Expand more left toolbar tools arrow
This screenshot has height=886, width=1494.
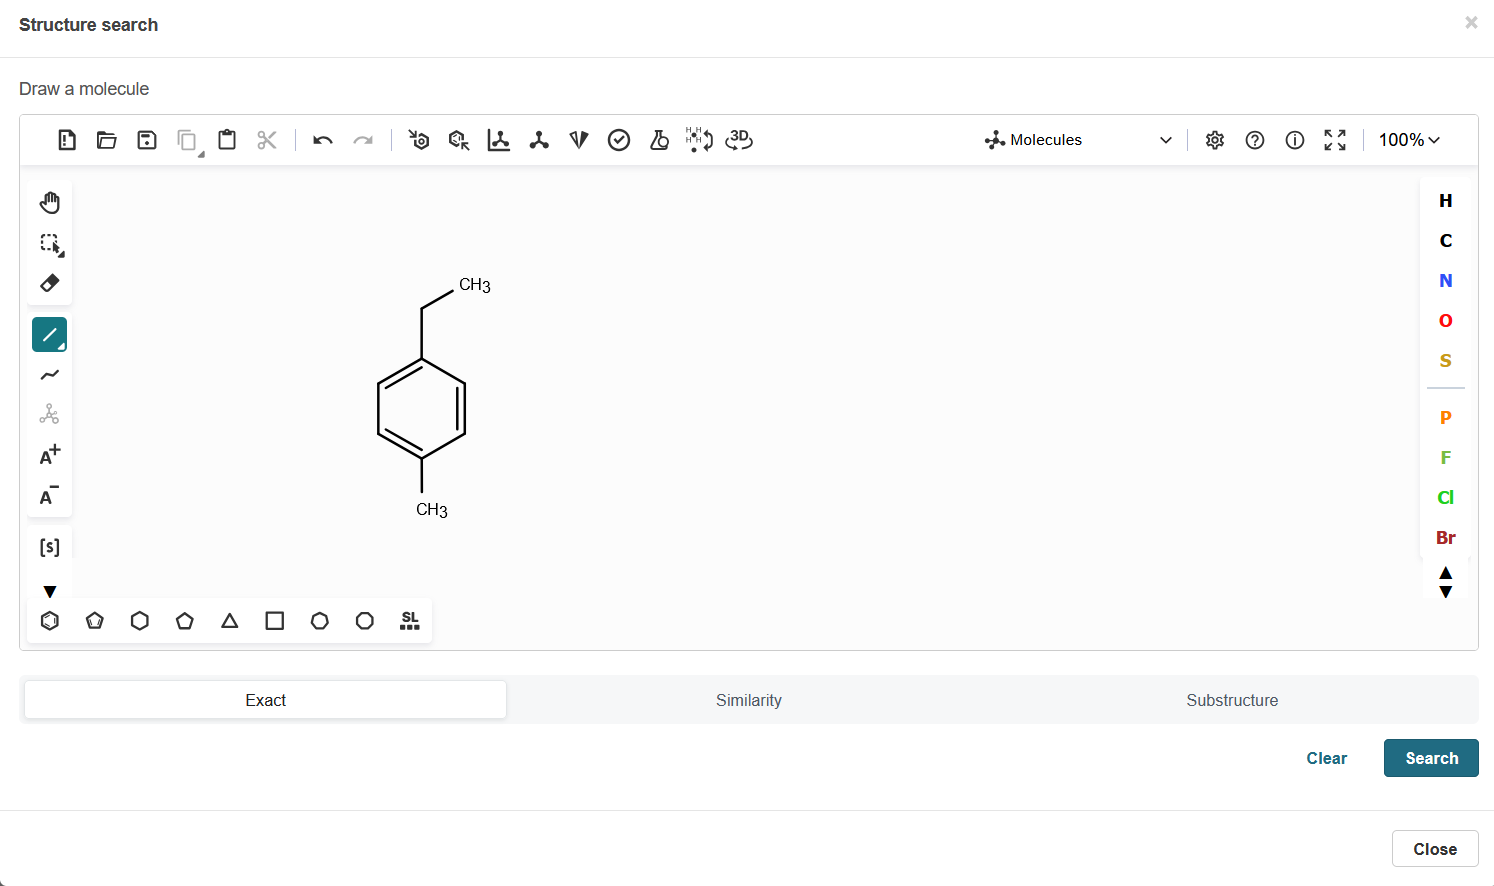click(50, 591)
